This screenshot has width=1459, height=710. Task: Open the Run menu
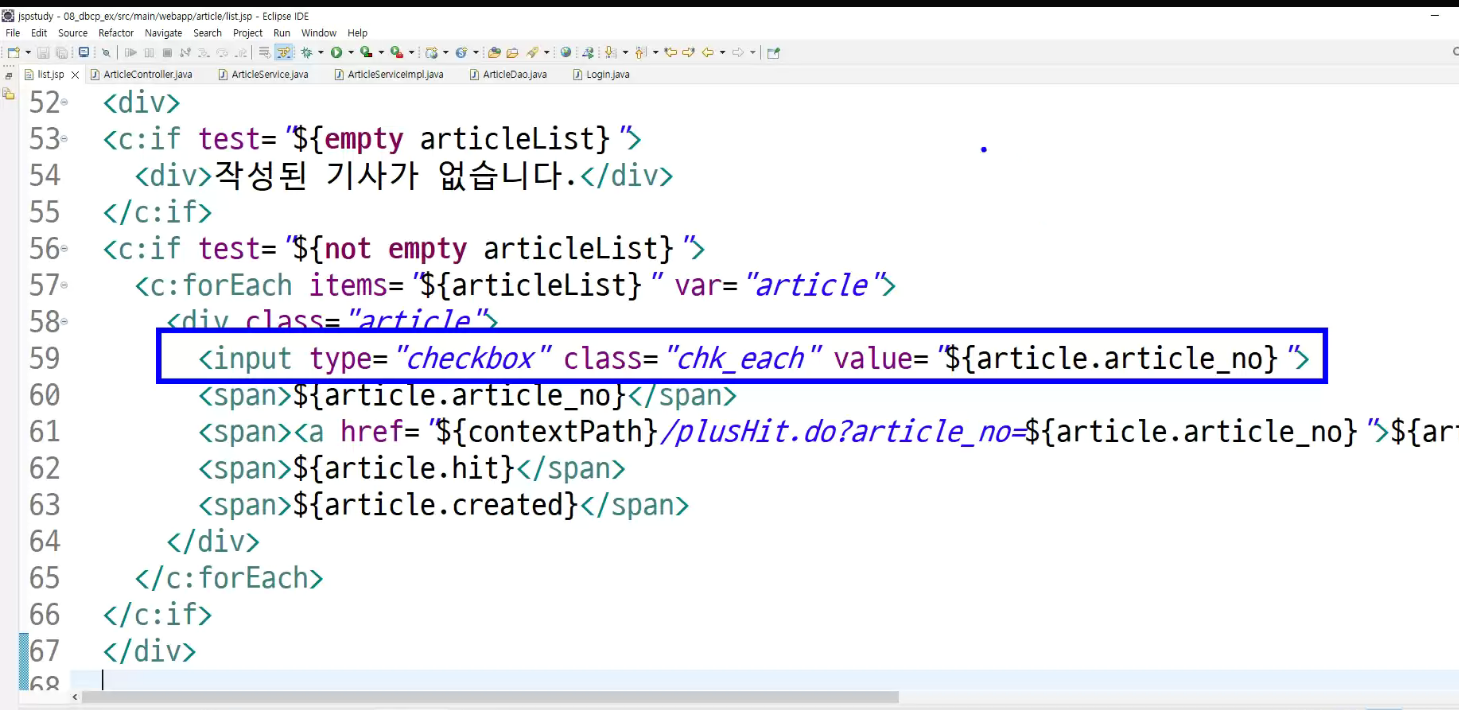pos(282,33)
